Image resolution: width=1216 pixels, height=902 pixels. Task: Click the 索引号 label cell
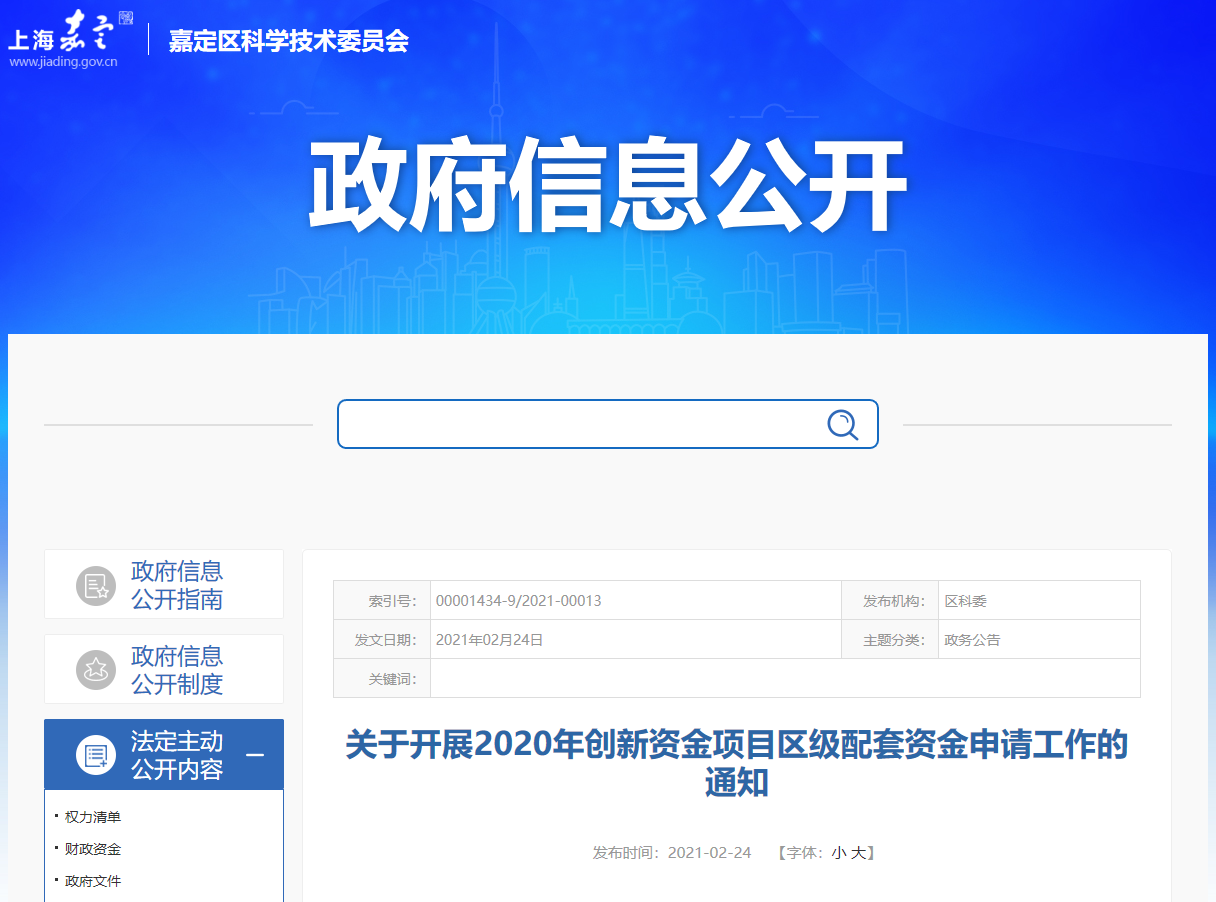tap(382, 601)
